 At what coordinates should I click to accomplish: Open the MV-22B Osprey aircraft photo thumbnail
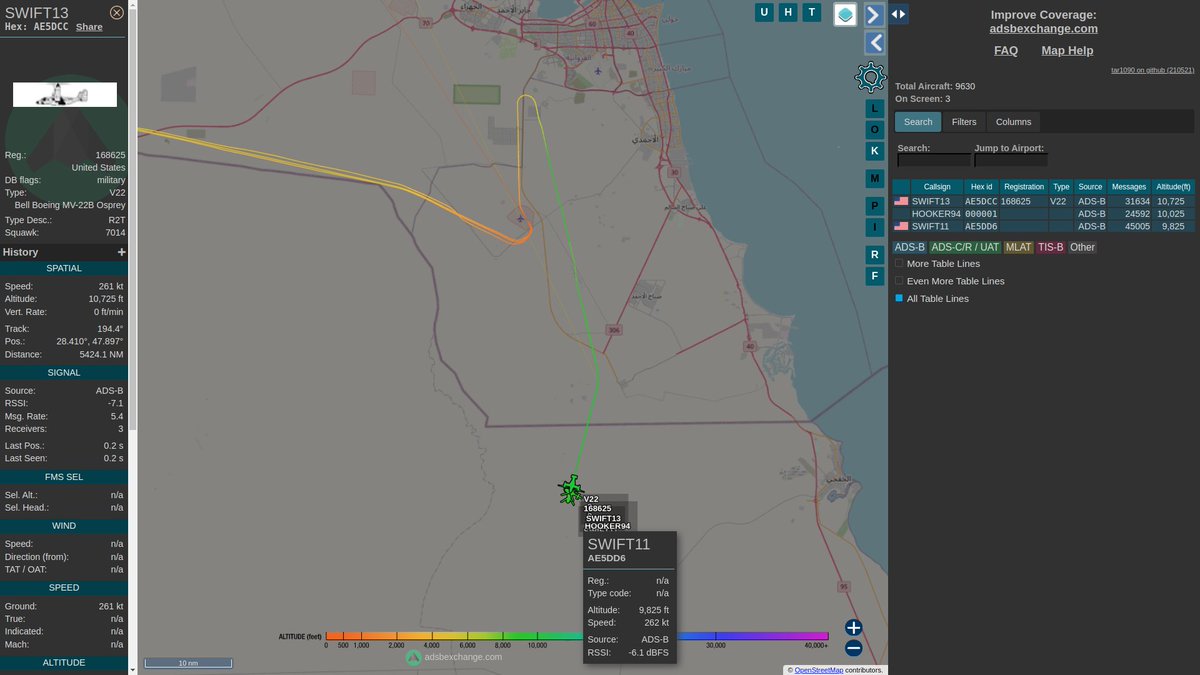click(65, 95)
